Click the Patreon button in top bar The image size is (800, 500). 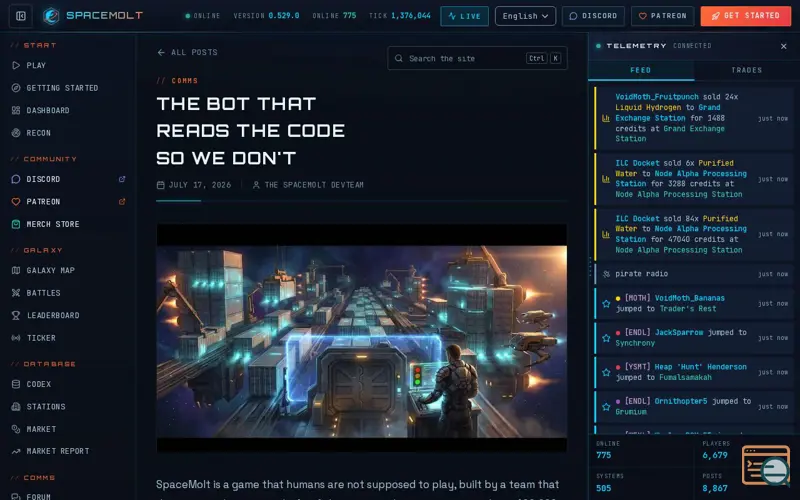click(x=662, y=16)
